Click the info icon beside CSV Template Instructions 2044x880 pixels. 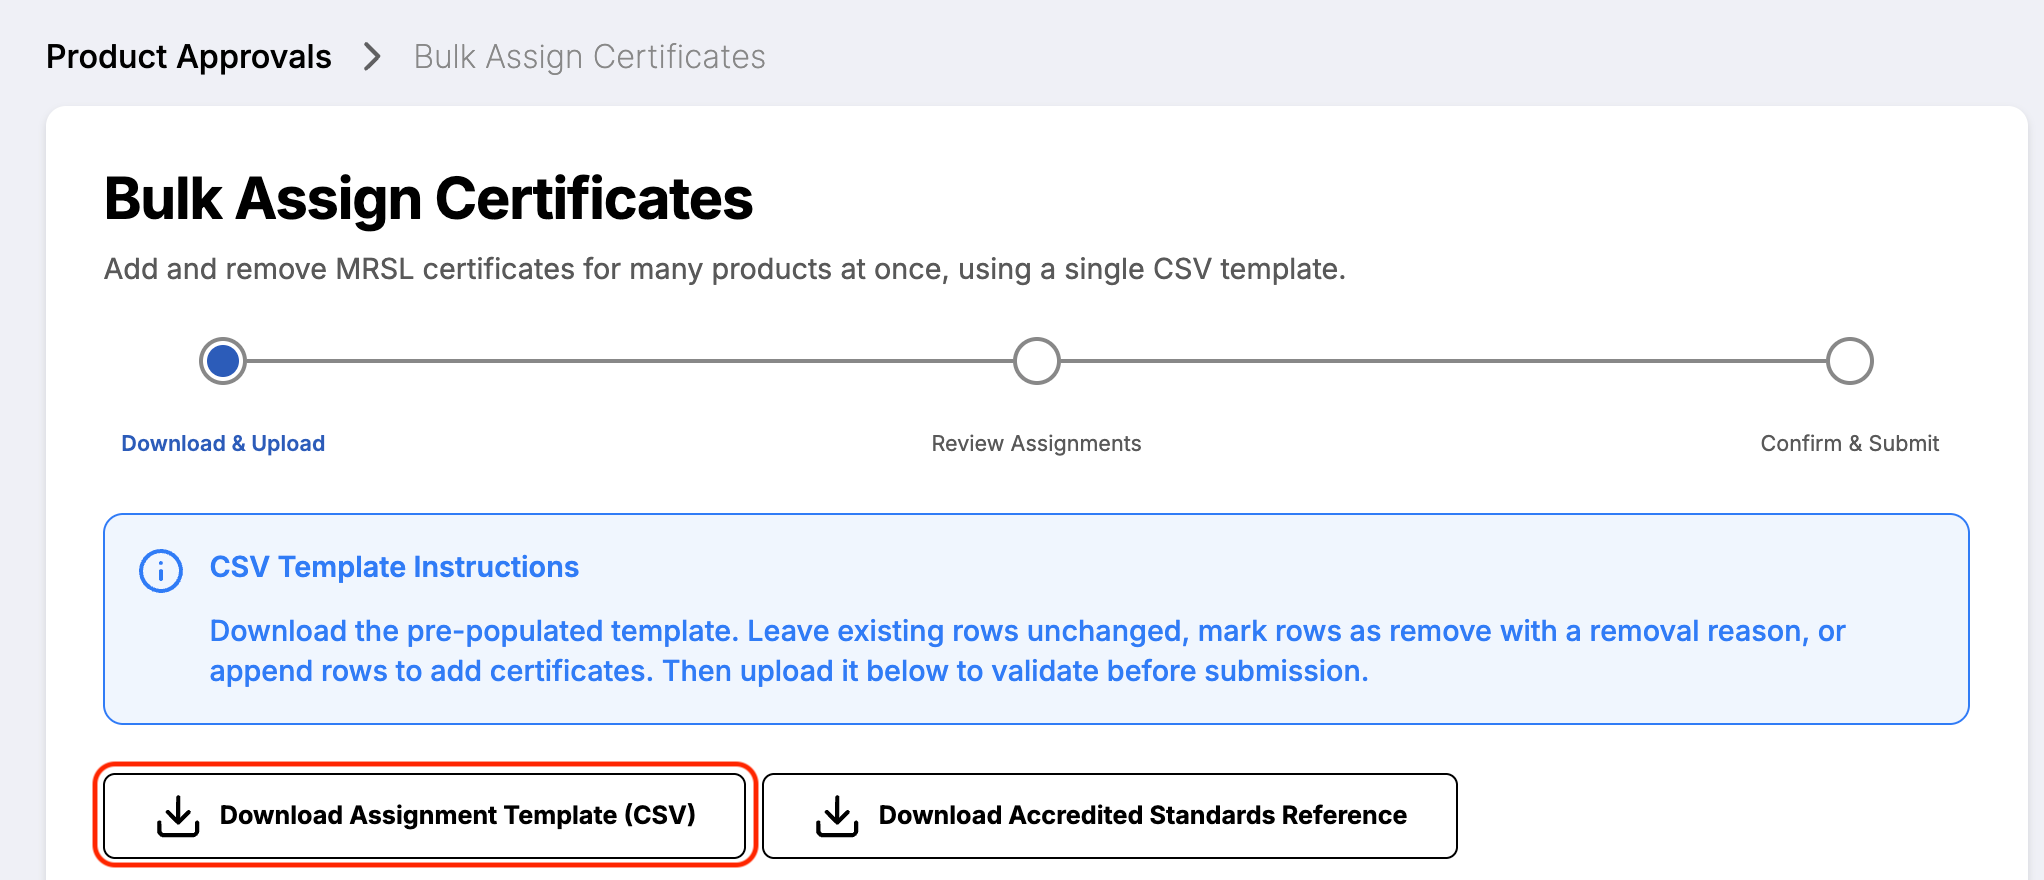click(161, 571)
